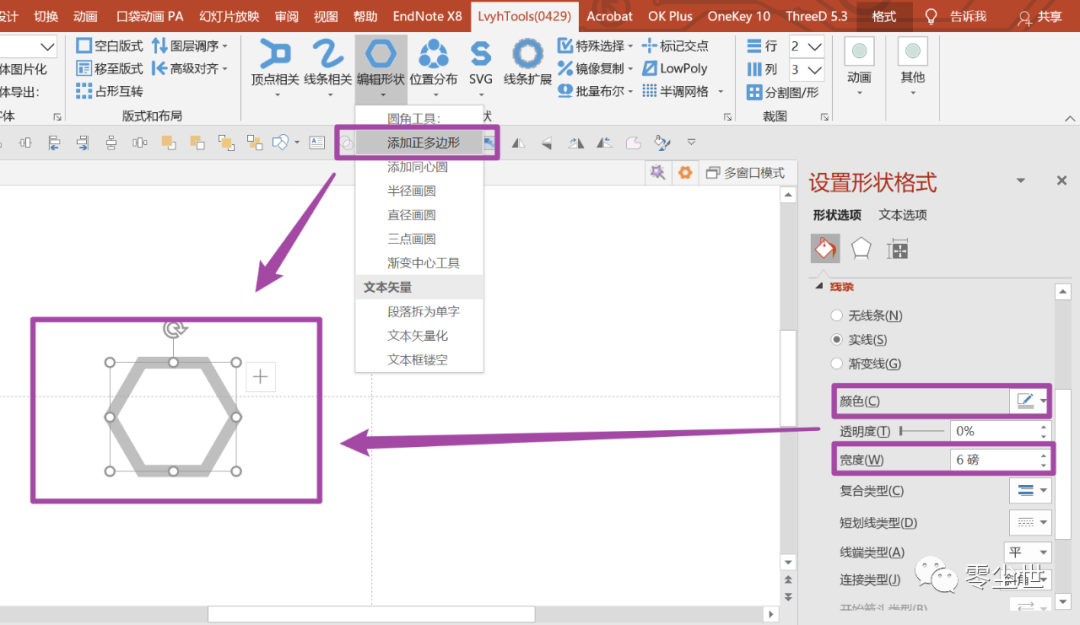The height and width of the screenshot is (625, 1080).
Task: Open the 动画 group button
Action: pyautogui.click(x=859, y=66)
